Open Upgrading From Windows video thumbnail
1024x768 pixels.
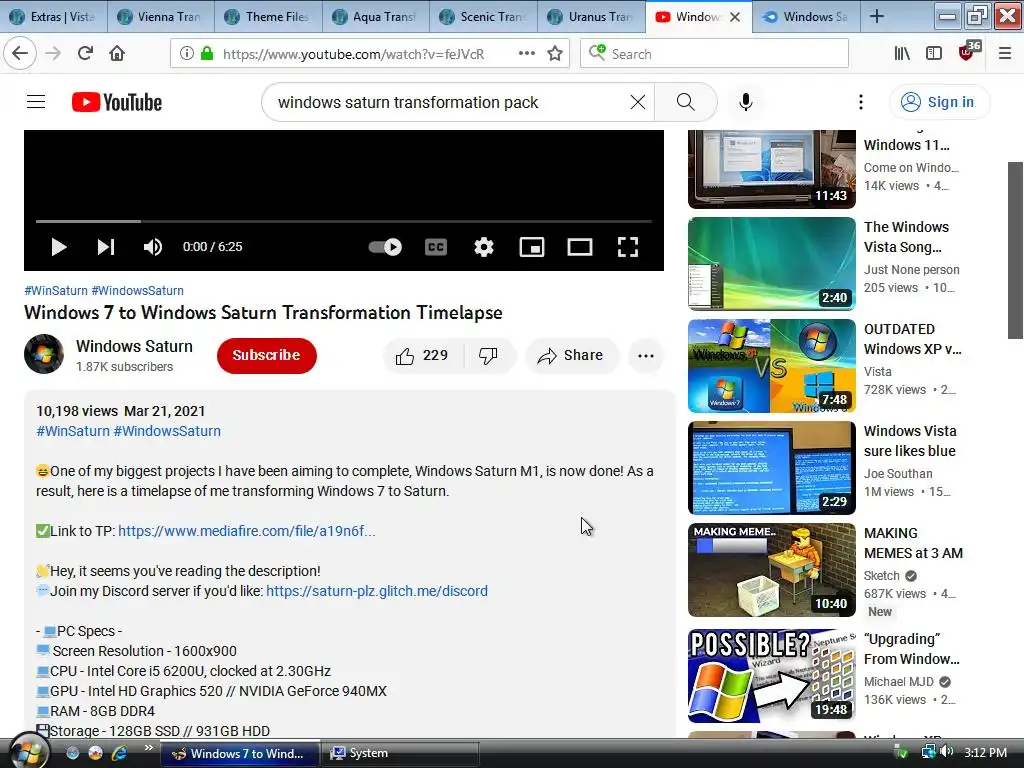pos(771,676)
